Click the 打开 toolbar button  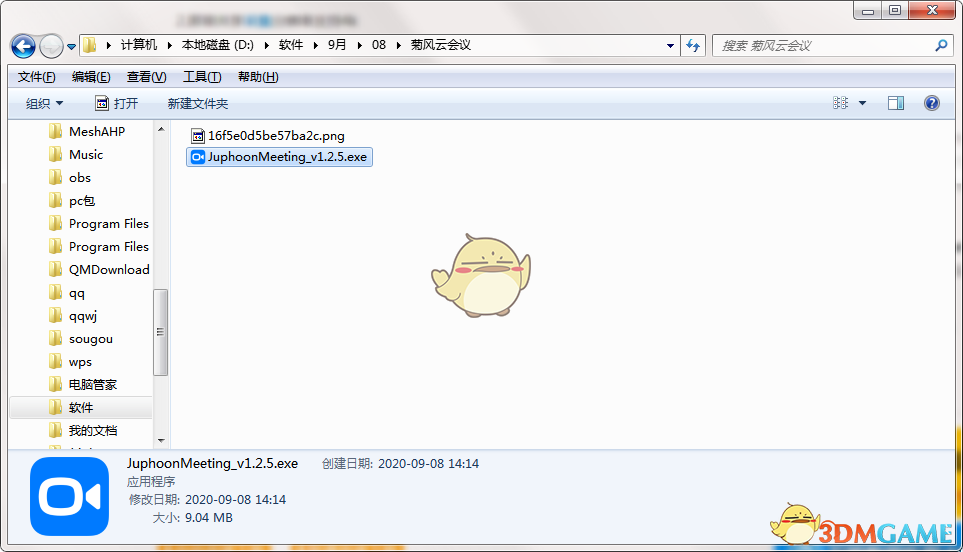[x=117, y=103]
